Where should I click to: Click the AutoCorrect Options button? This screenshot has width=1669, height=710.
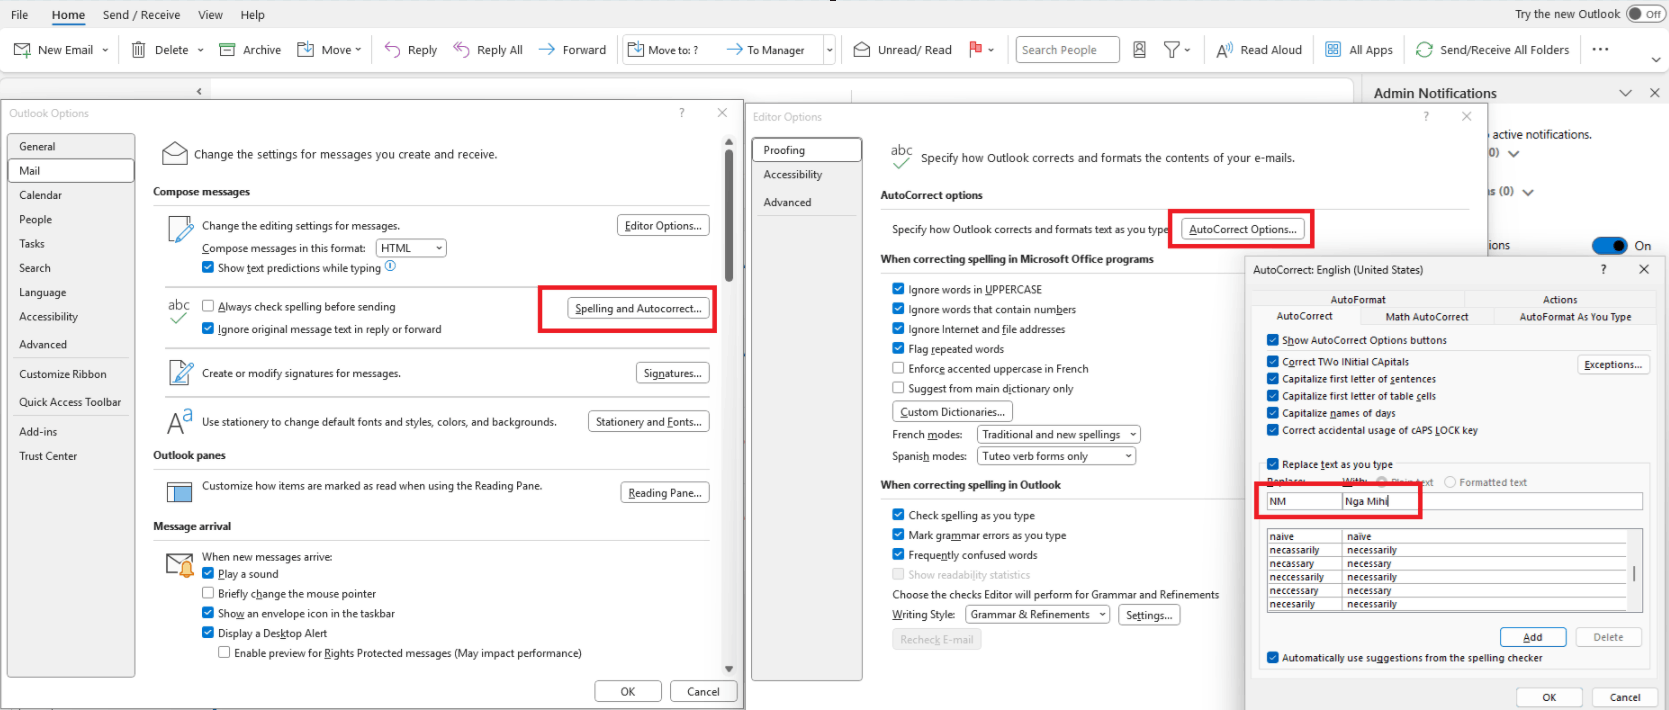coord(1242,229)
